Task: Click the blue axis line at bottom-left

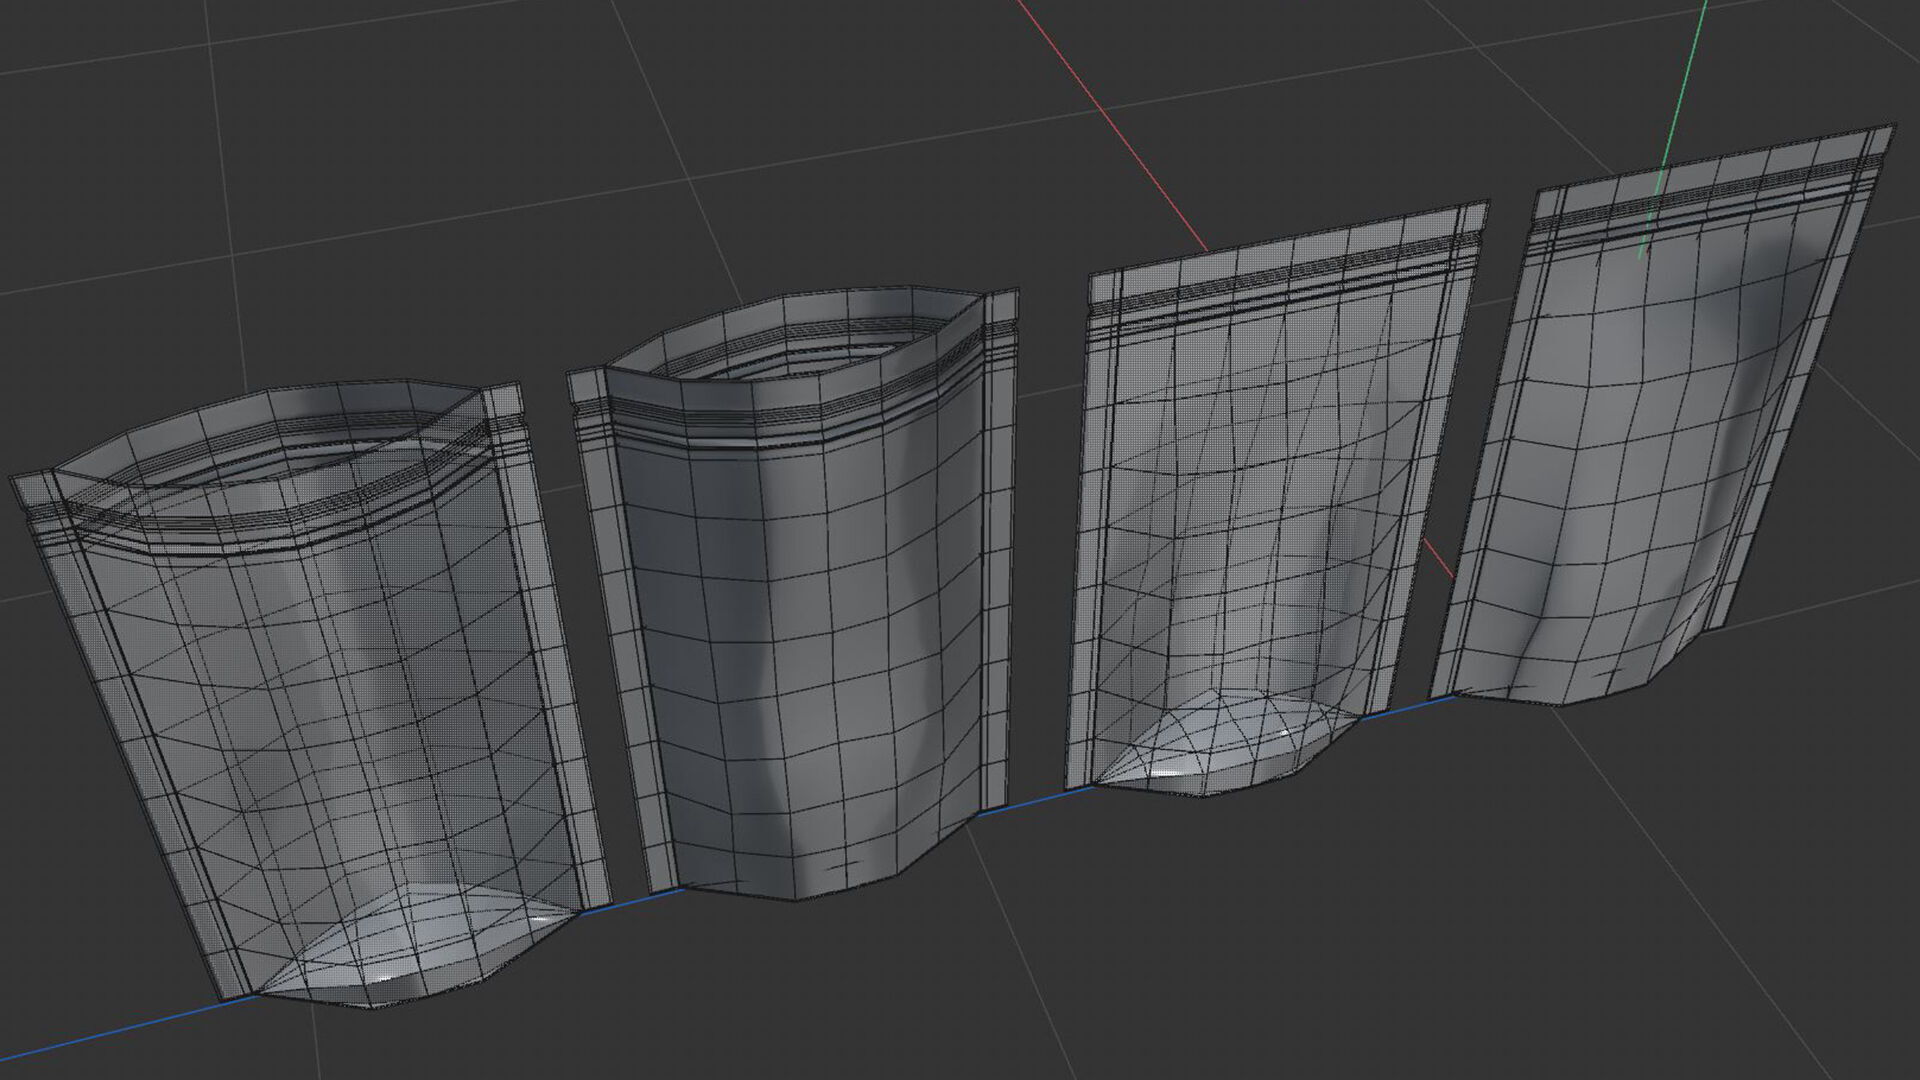Action: coord(100,1035)
